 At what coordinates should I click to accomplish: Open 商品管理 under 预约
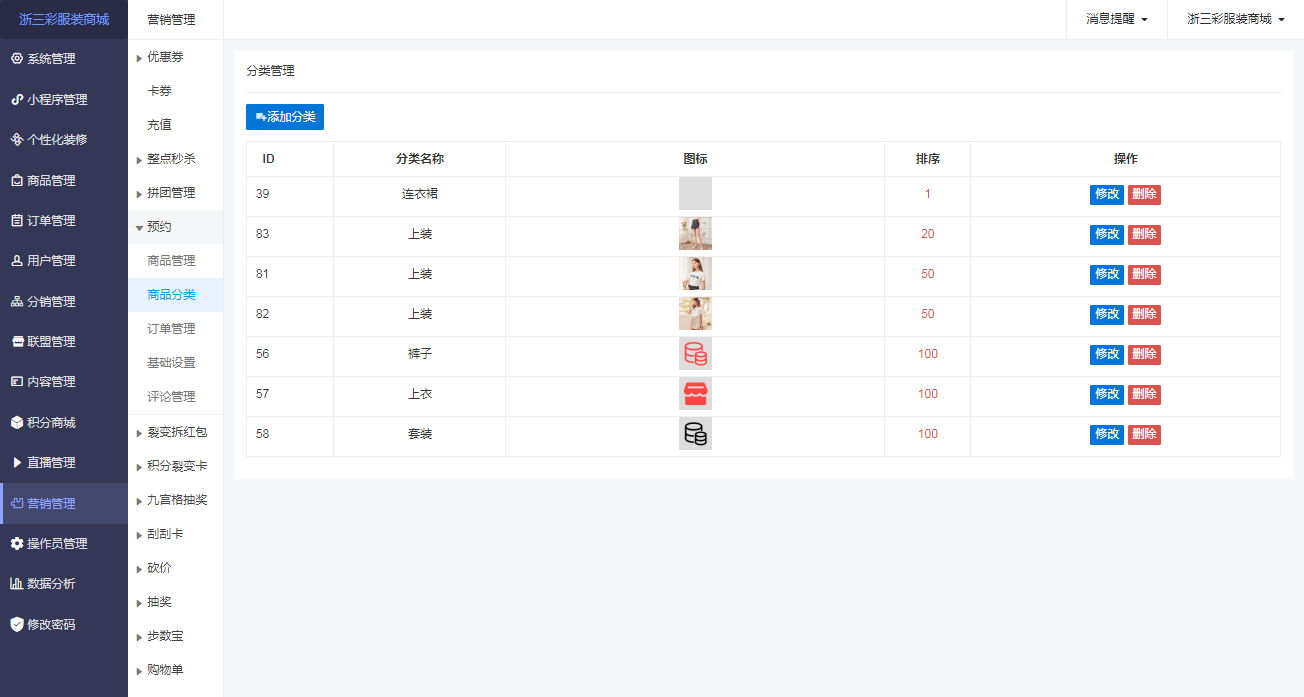175,261
